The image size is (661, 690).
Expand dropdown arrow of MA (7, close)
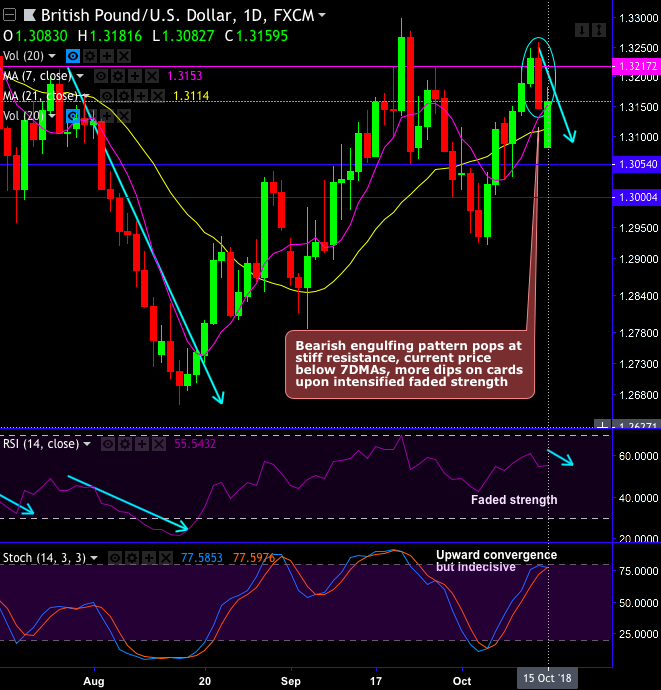[x=80, y=76]
